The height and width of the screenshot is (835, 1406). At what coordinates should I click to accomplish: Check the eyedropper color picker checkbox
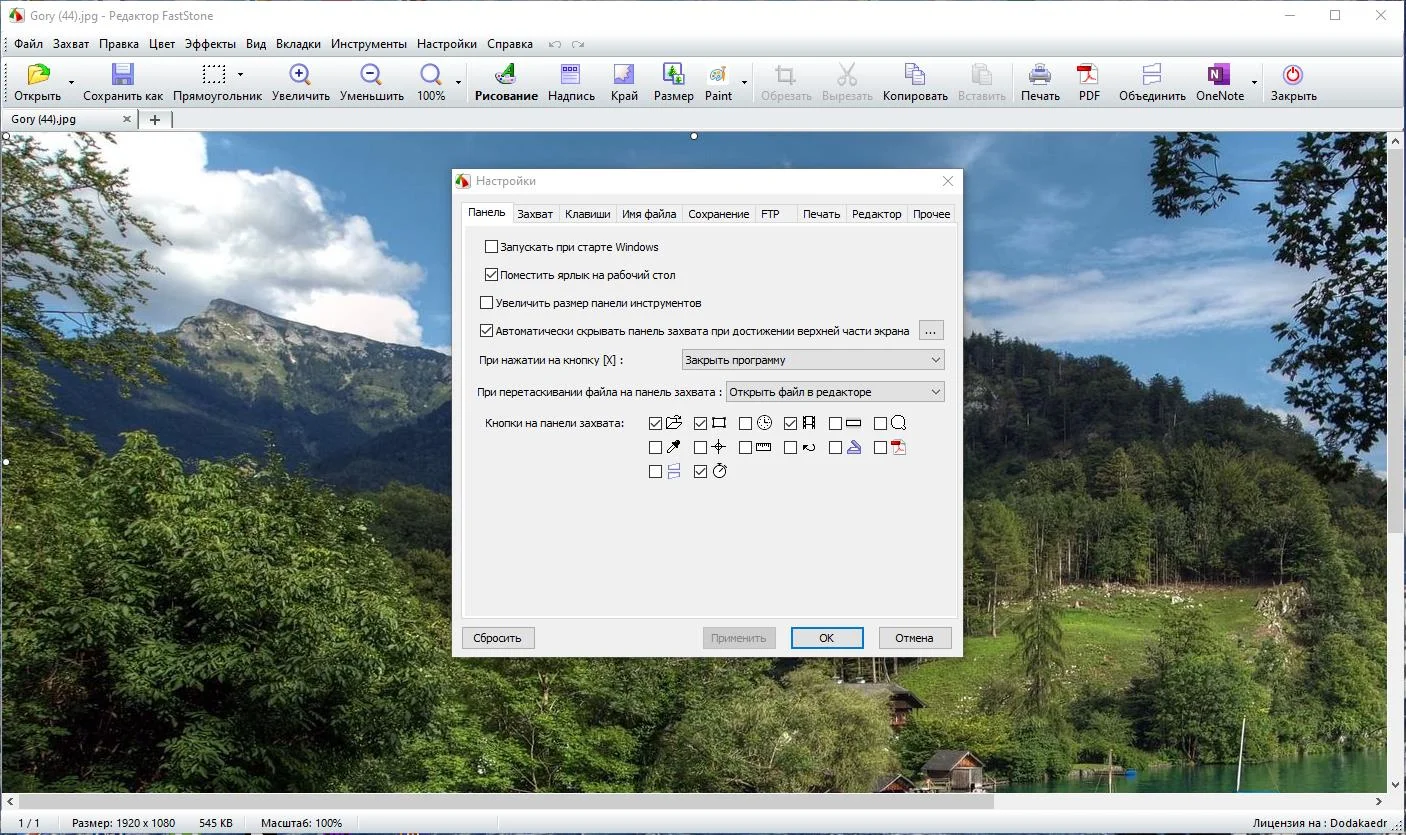[x=656, y=448]
